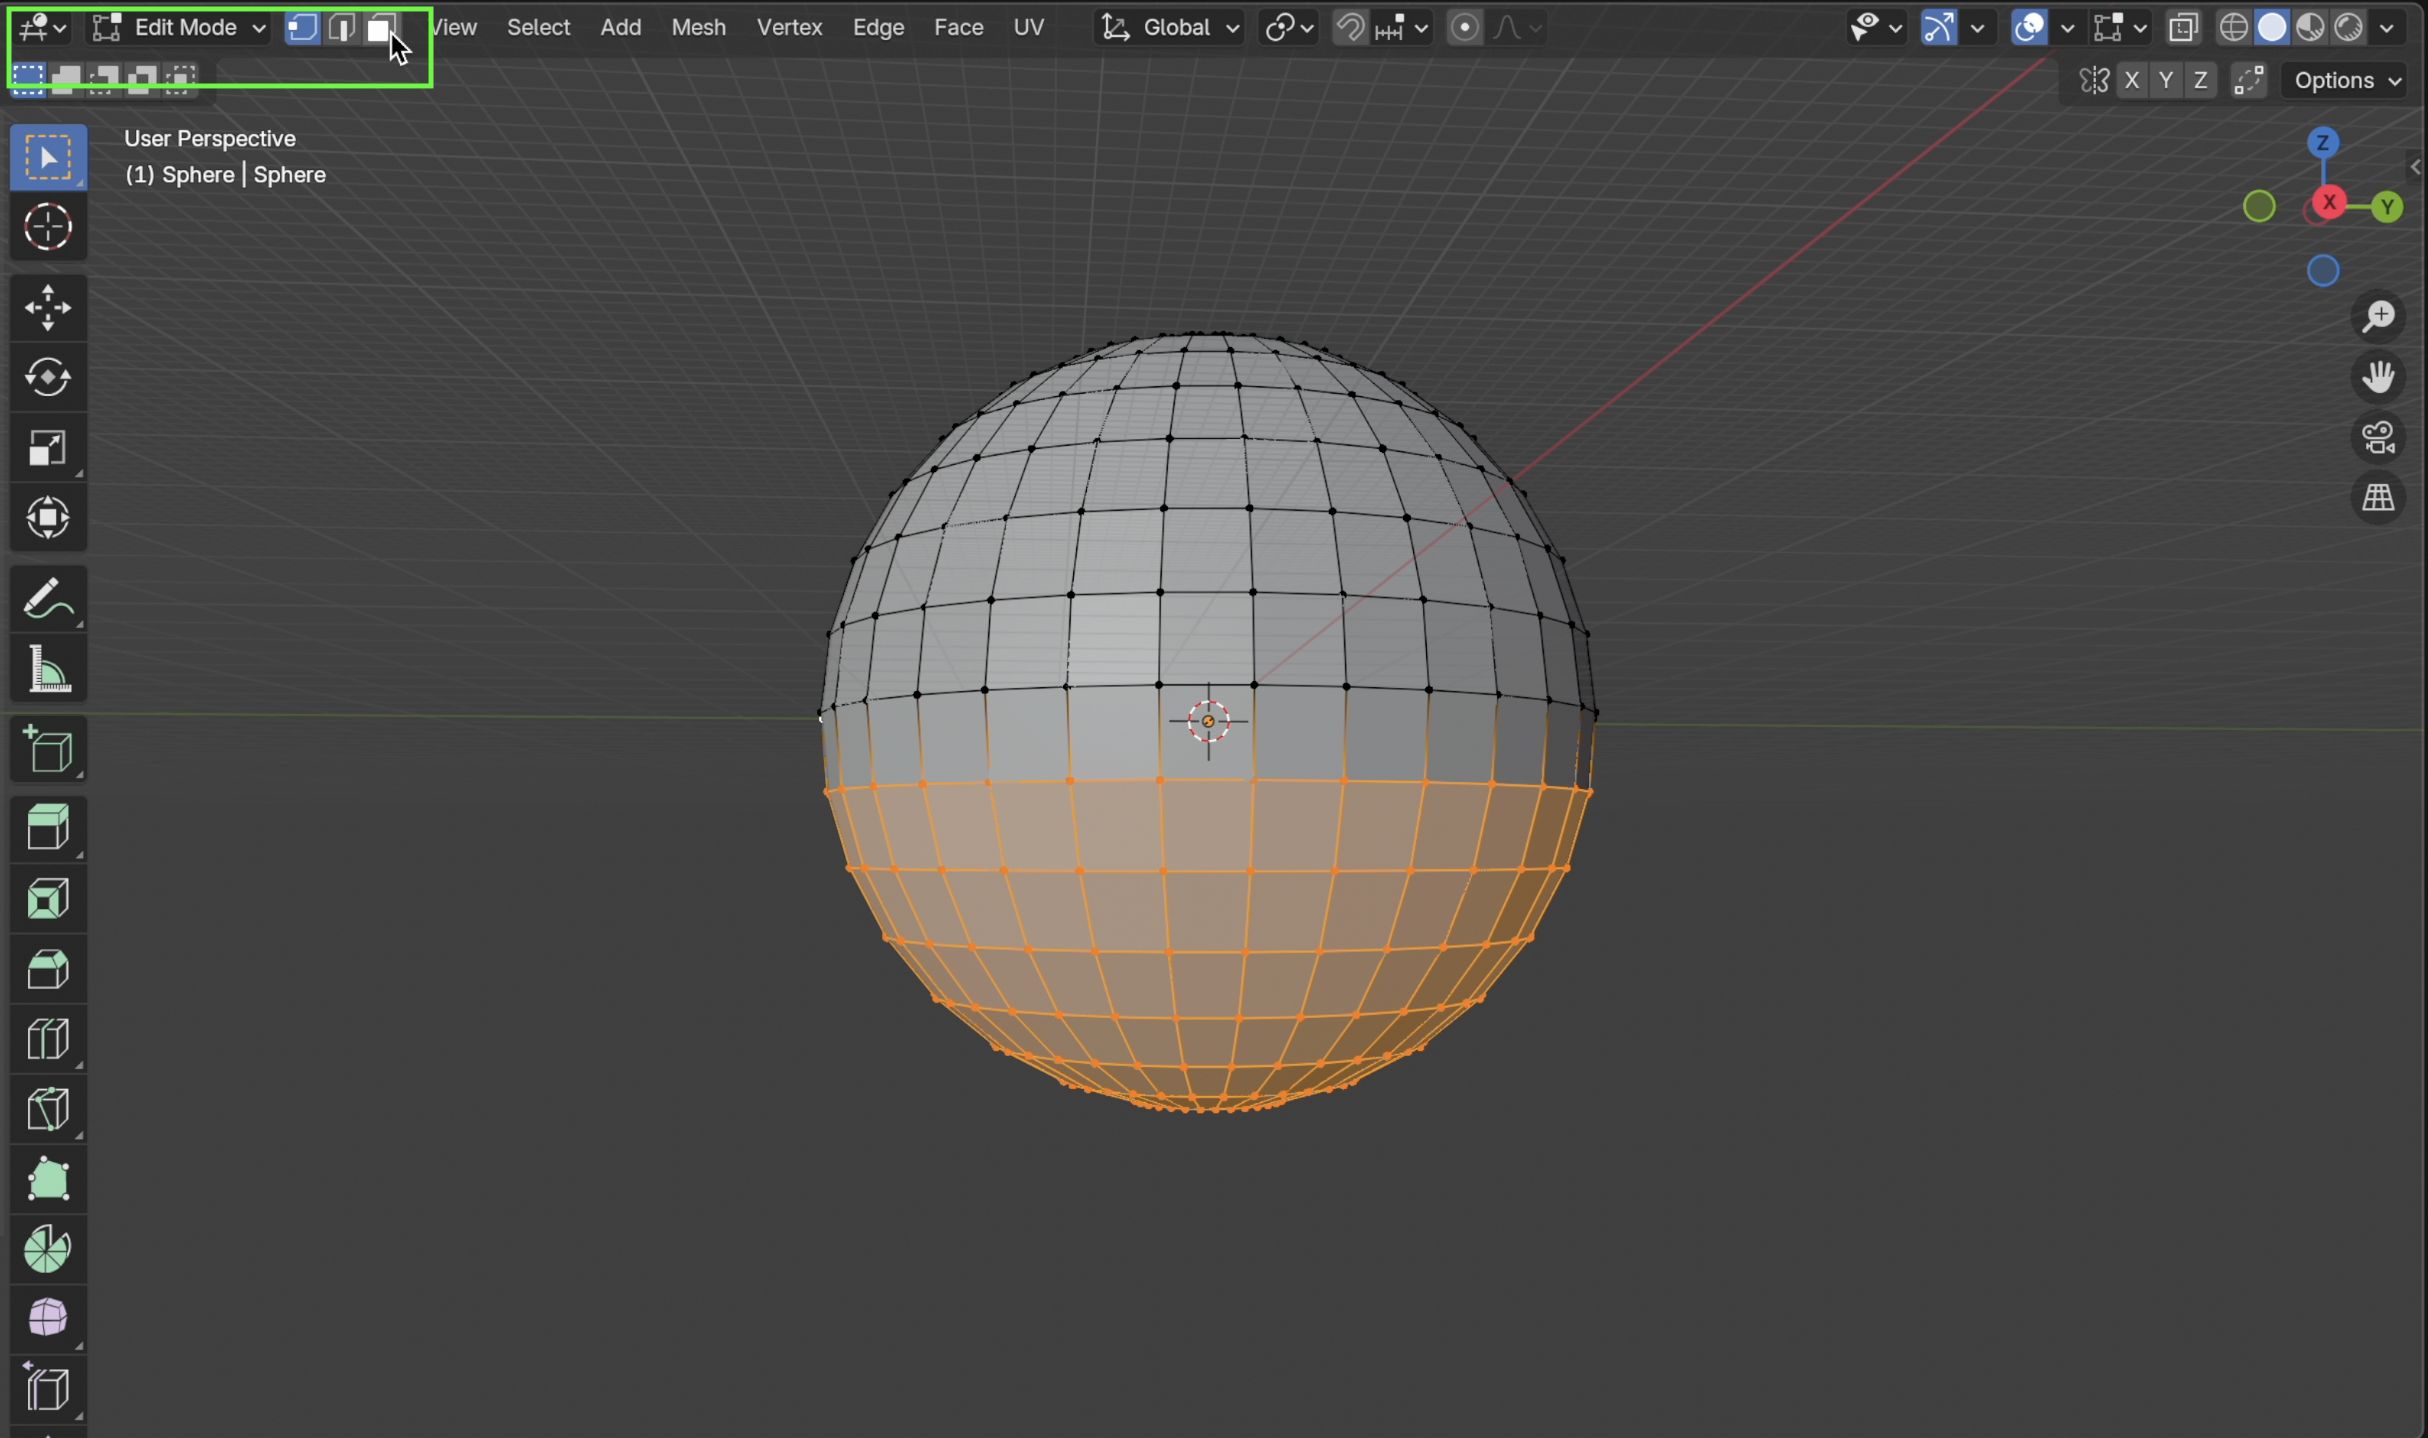Pick the Extrude Region tool
Viewport: 2428px width, 1438px height.
(x=47, y=827)
